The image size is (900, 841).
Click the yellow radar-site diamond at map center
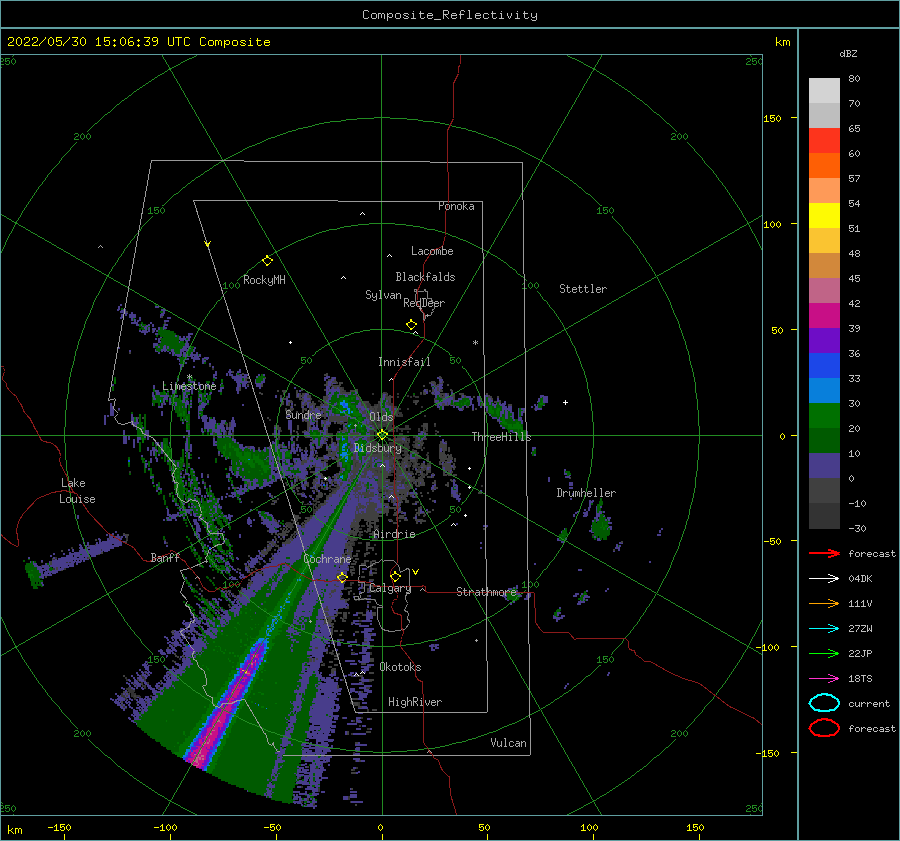(x=382, y=435)
